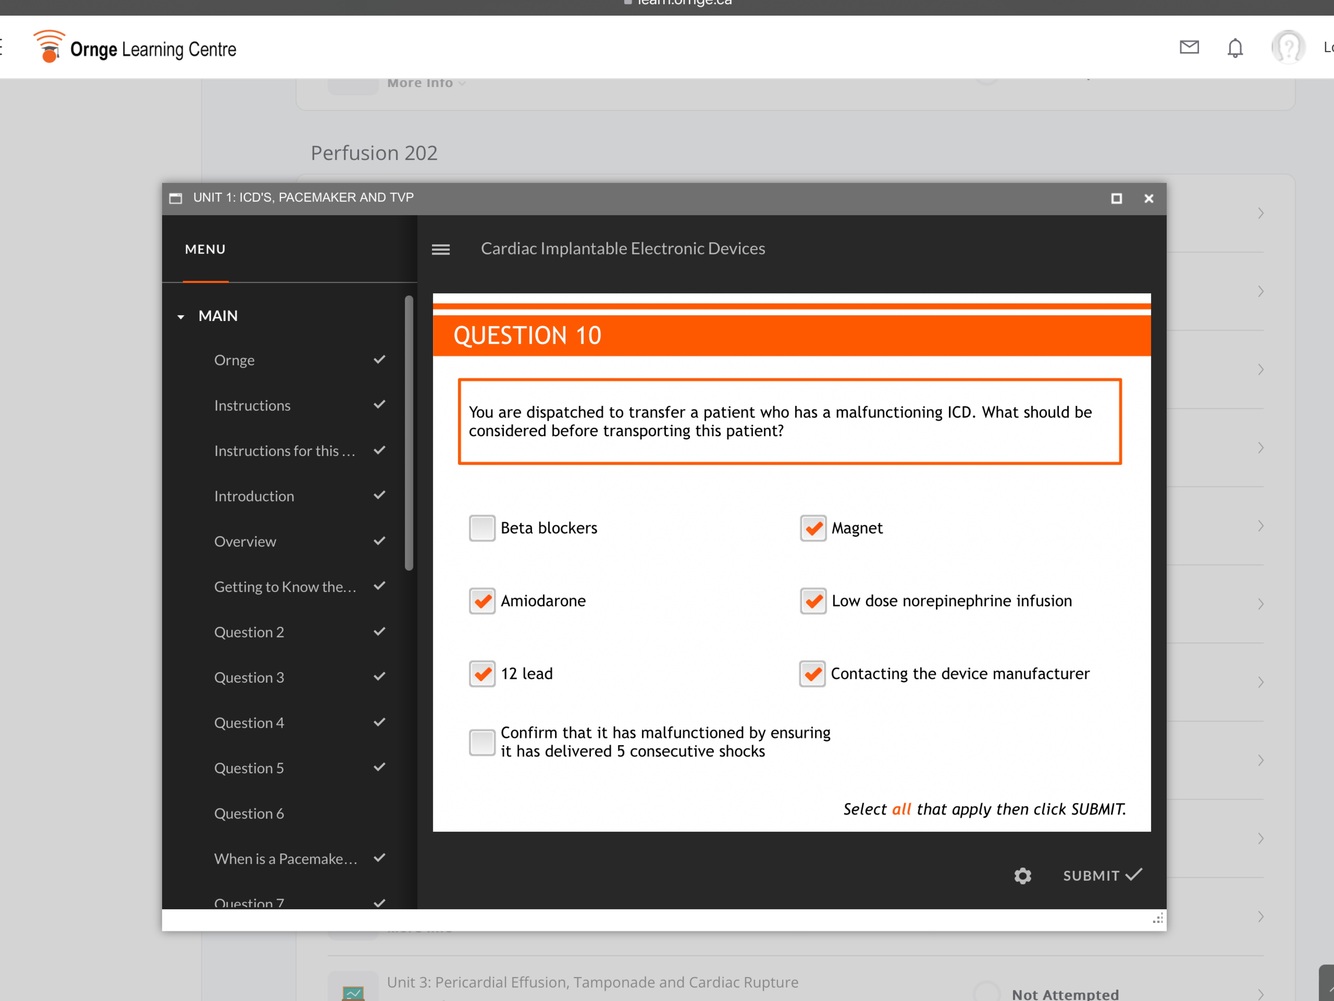Click the resize grip at popup corner
Viewport: 1334px width, 1001px height.
1158,918
